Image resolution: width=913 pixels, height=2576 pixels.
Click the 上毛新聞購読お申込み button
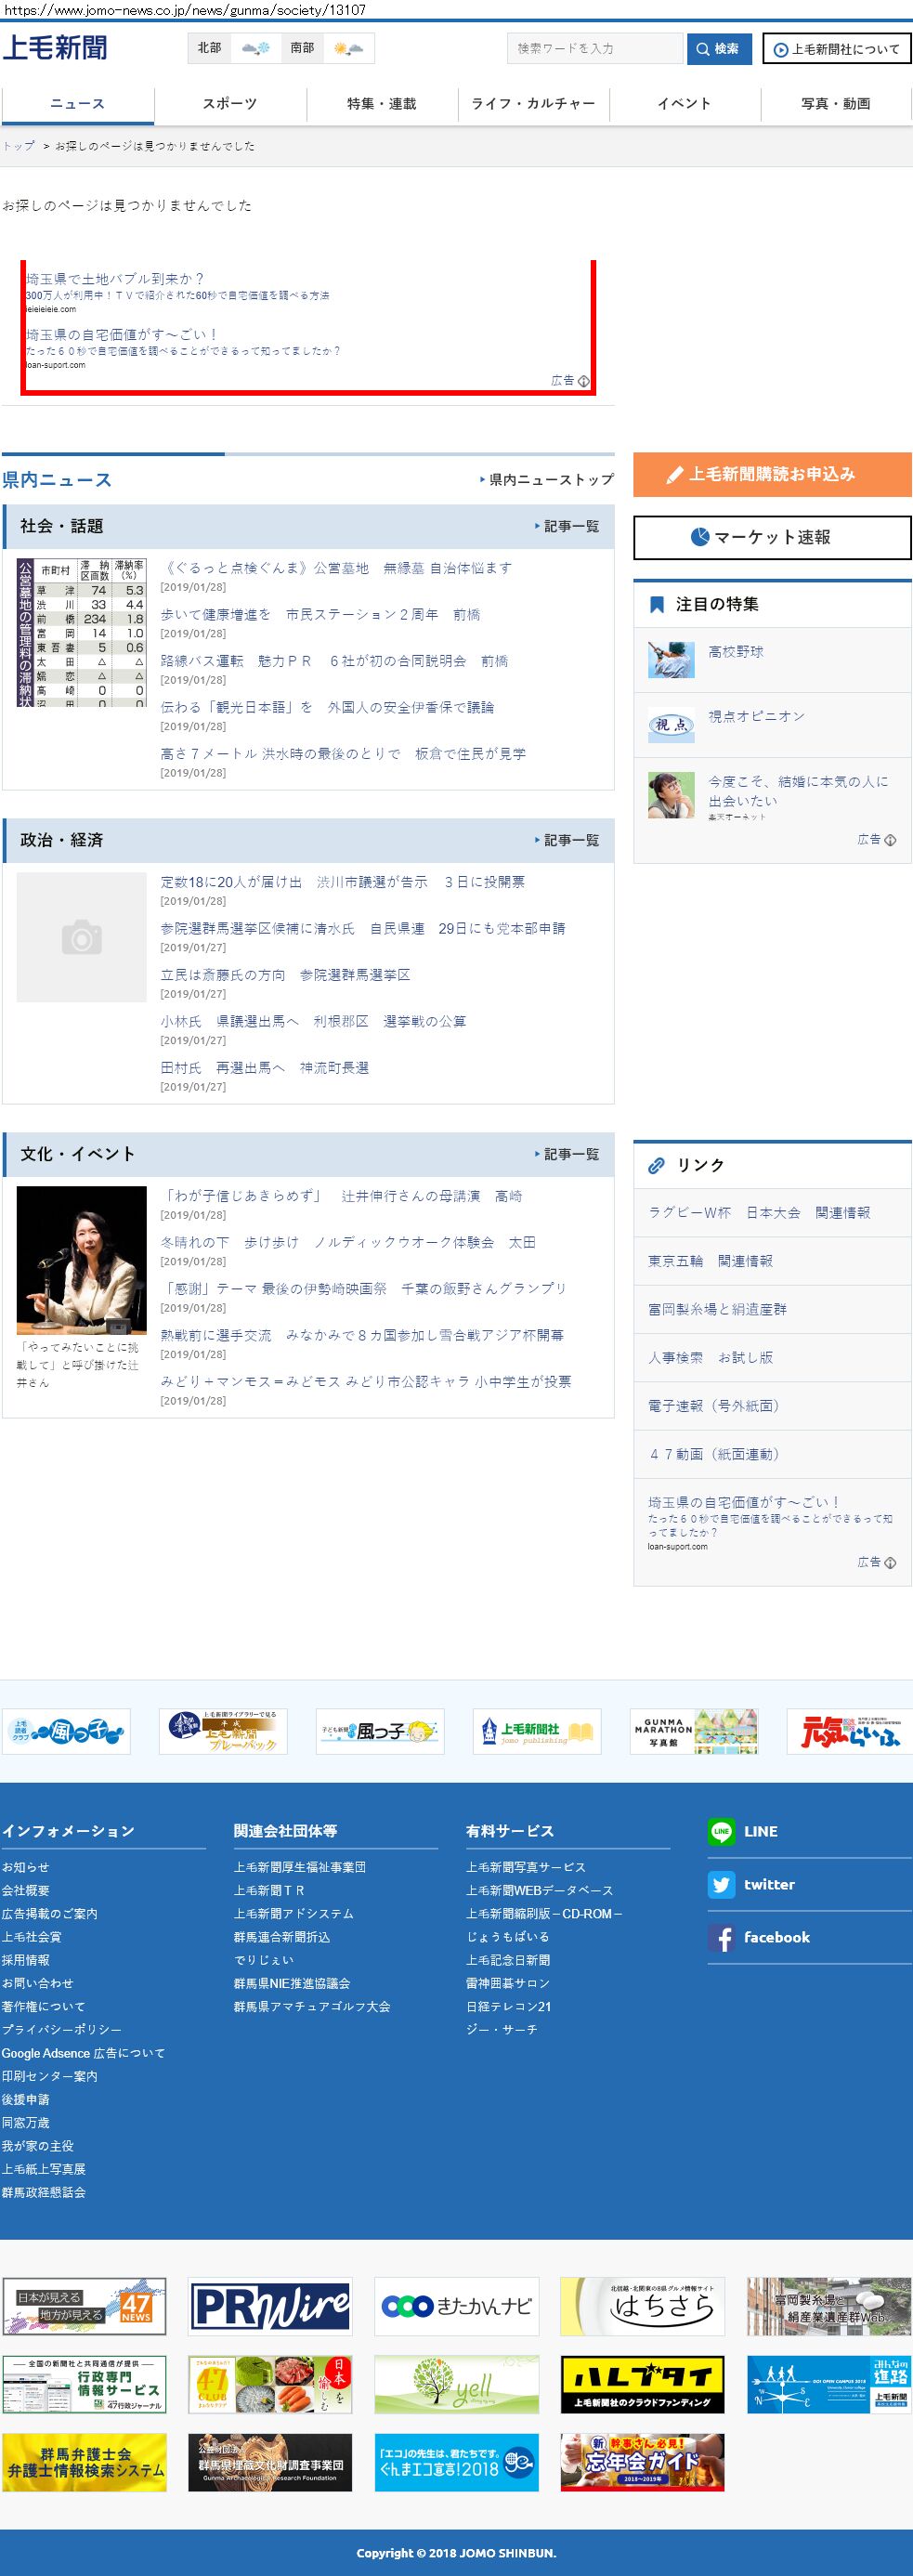[x=772, y=474]
